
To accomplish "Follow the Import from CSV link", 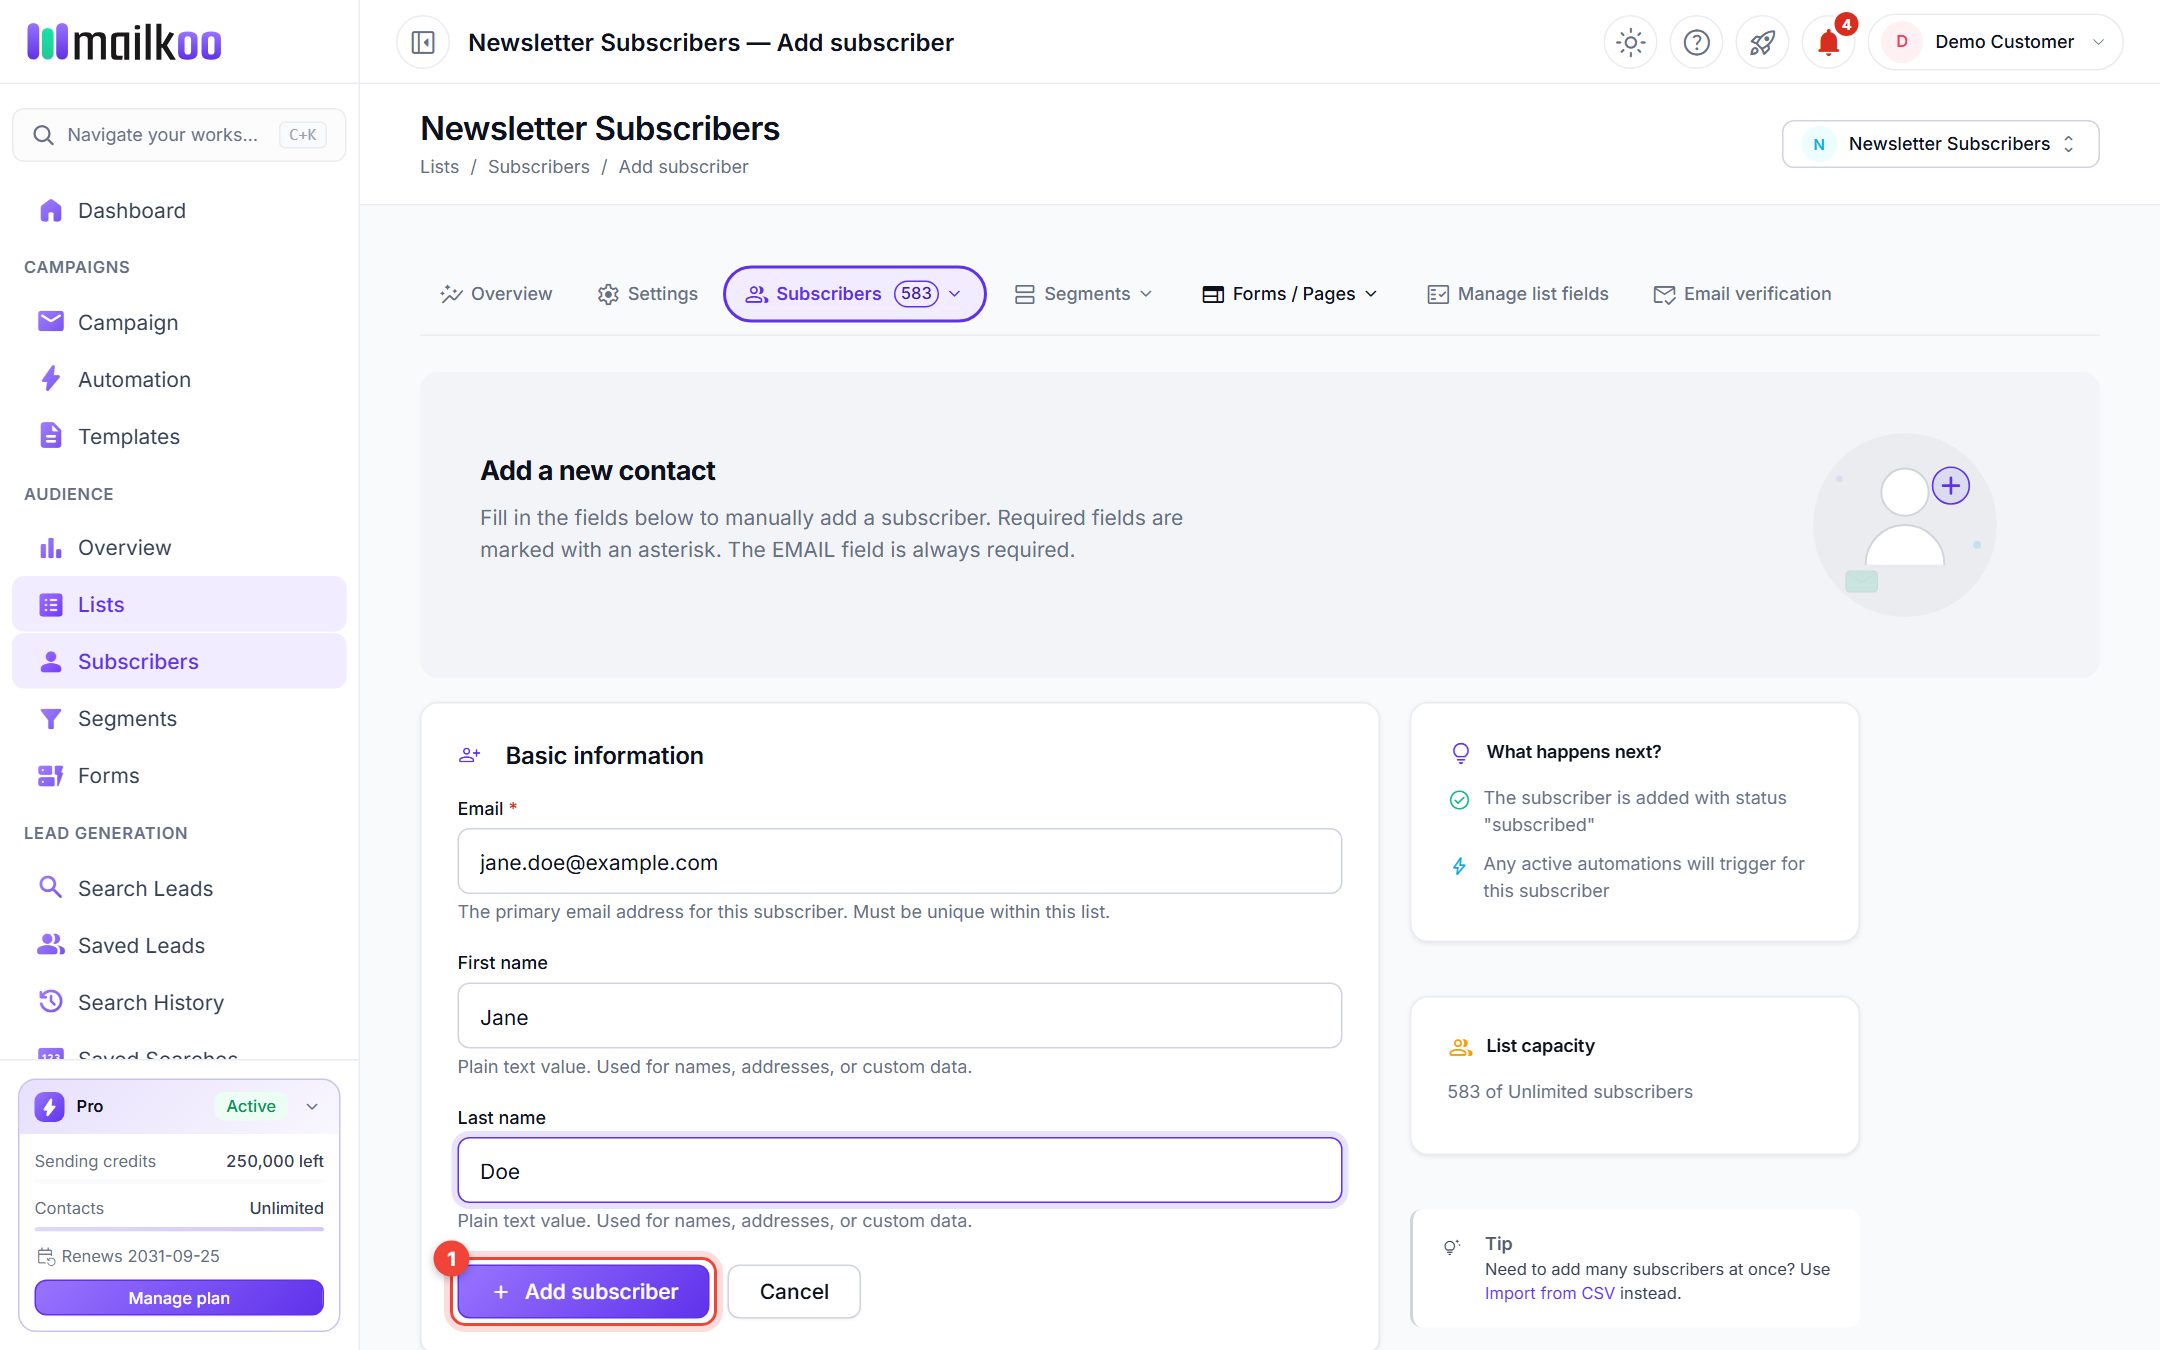I will (1549, 1293).
